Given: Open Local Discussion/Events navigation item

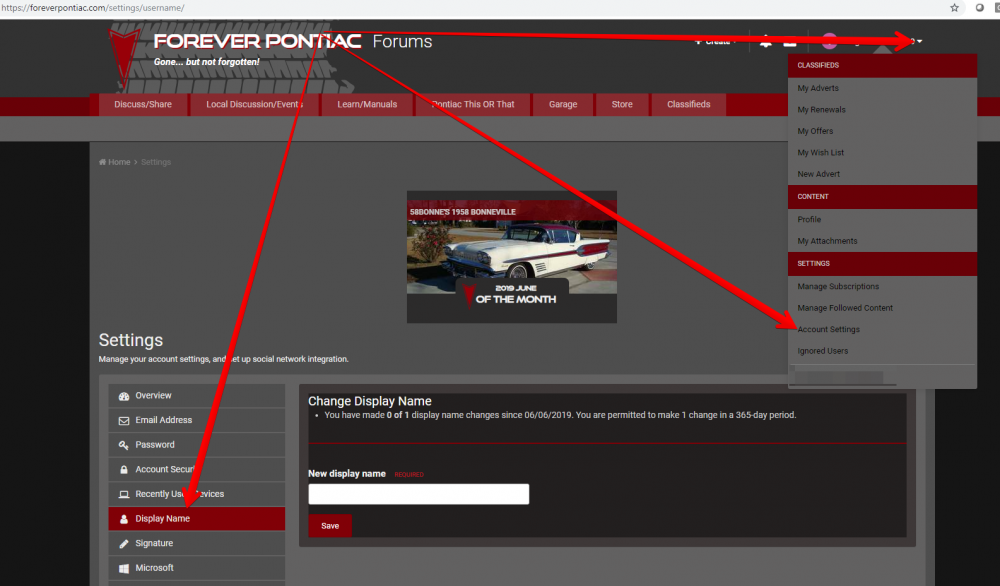Looking at the screenshot, I should click(x=254, y=105).
